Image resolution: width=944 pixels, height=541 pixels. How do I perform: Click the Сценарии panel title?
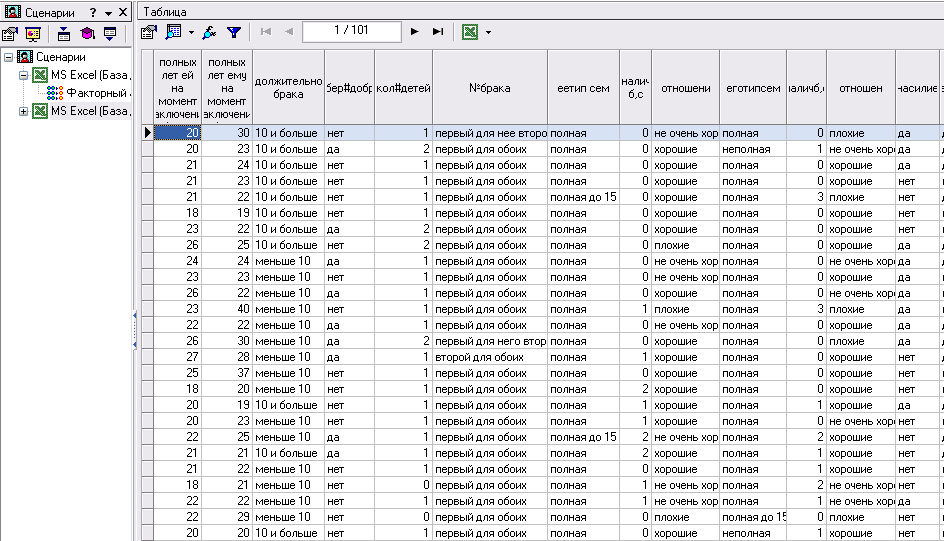coord(50,13)
